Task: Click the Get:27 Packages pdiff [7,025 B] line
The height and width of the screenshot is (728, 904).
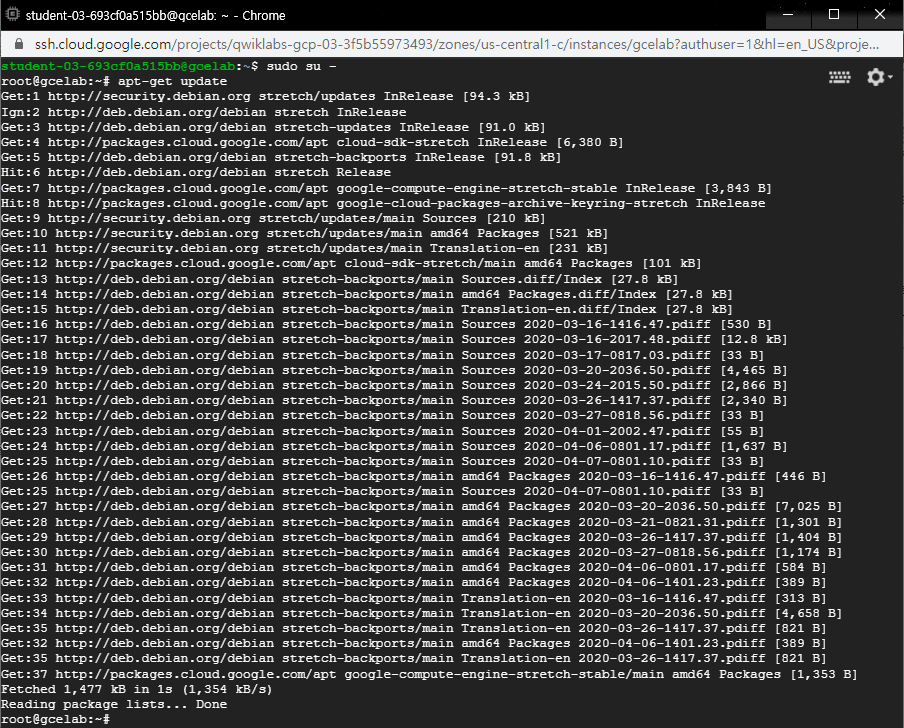Action: [421, 506]
